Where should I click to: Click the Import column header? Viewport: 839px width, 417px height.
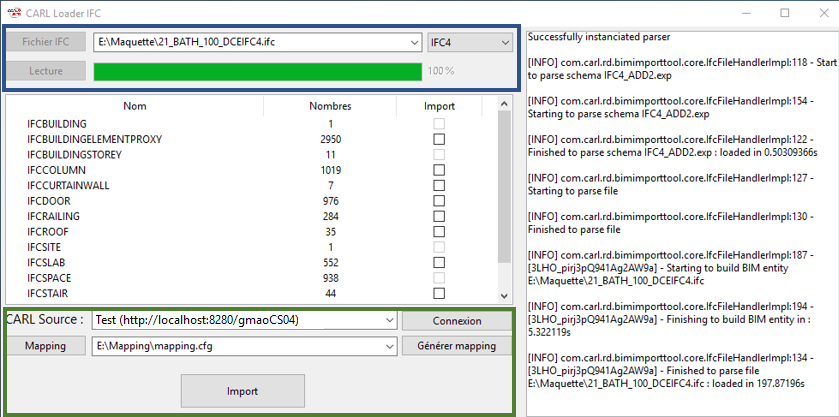[439, 106]
